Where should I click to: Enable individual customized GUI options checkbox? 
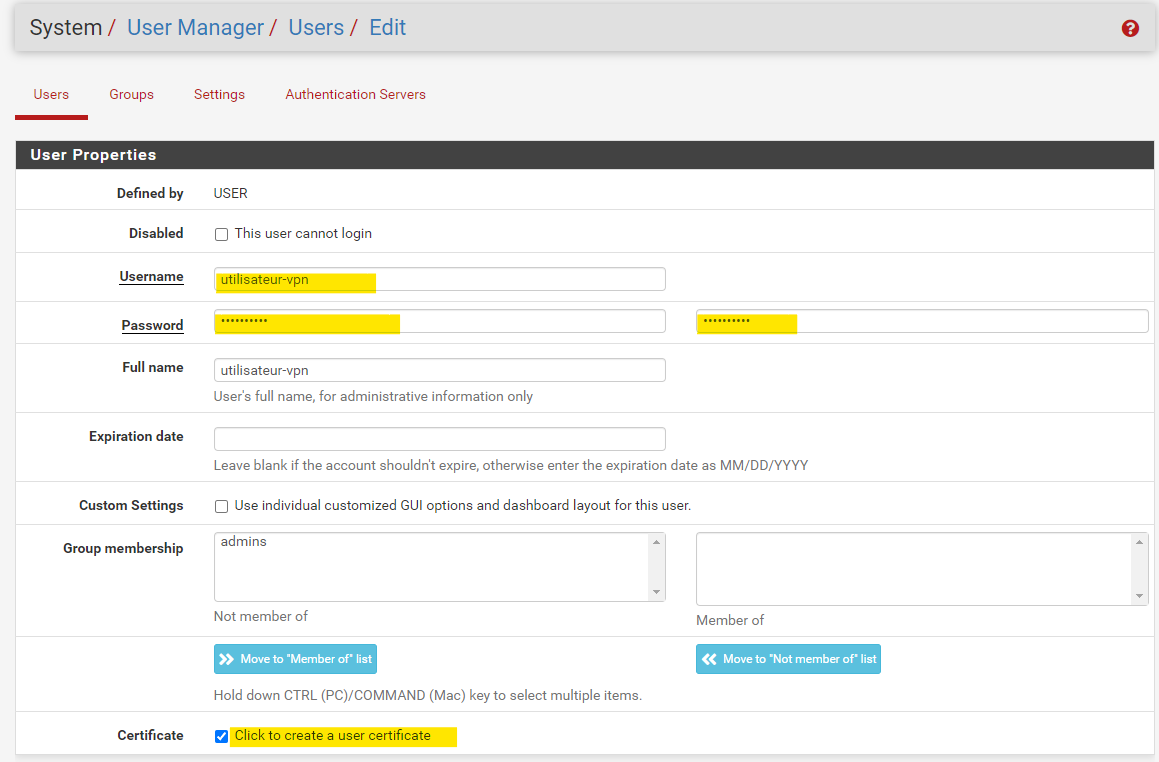(222, 506)
